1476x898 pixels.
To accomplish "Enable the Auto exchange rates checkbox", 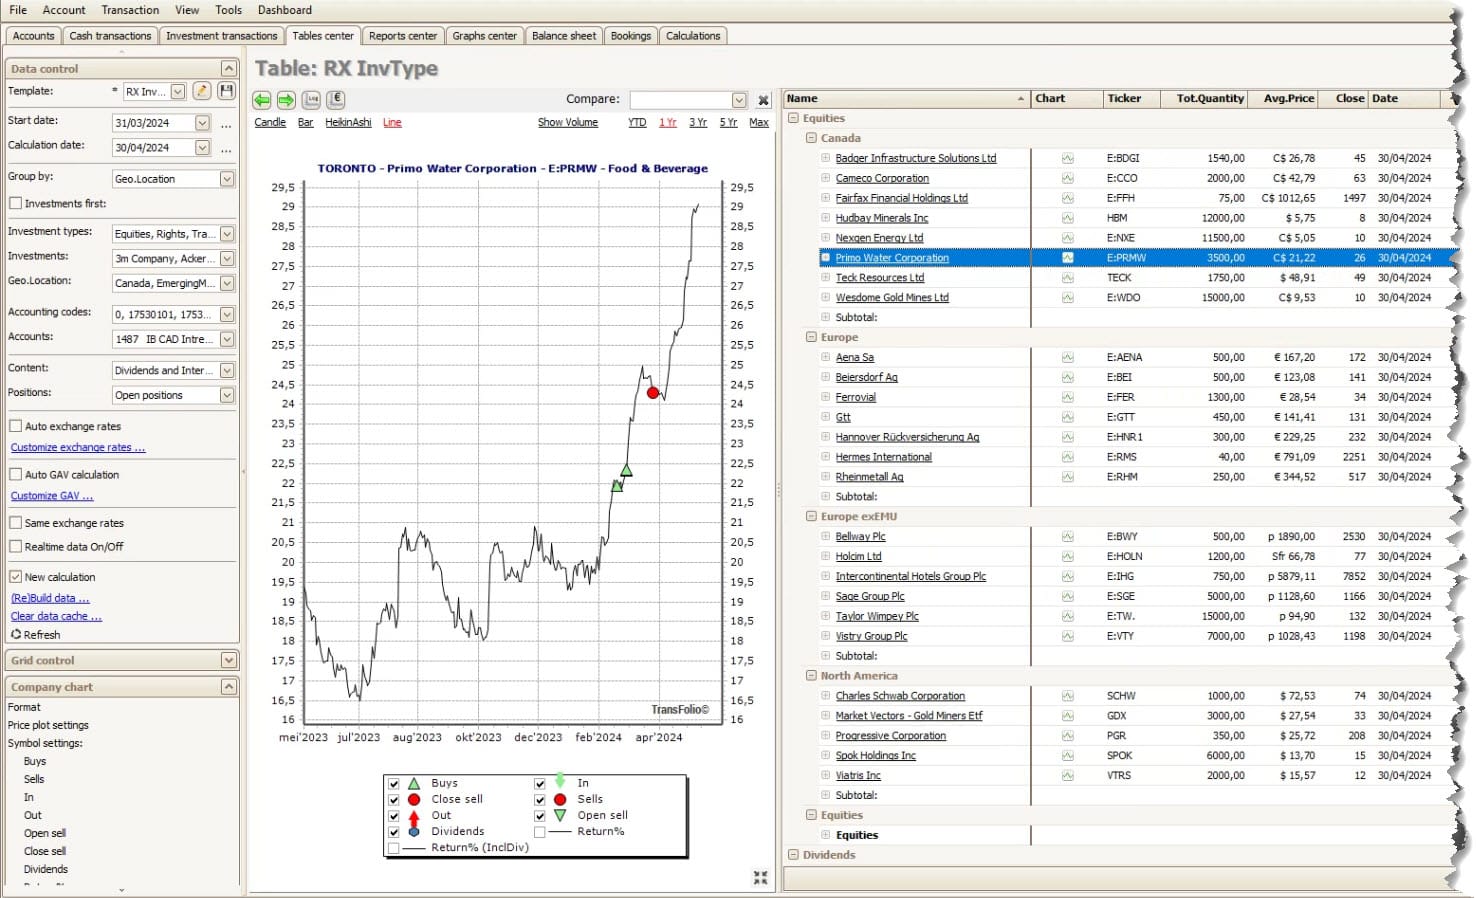I will 16,426.
